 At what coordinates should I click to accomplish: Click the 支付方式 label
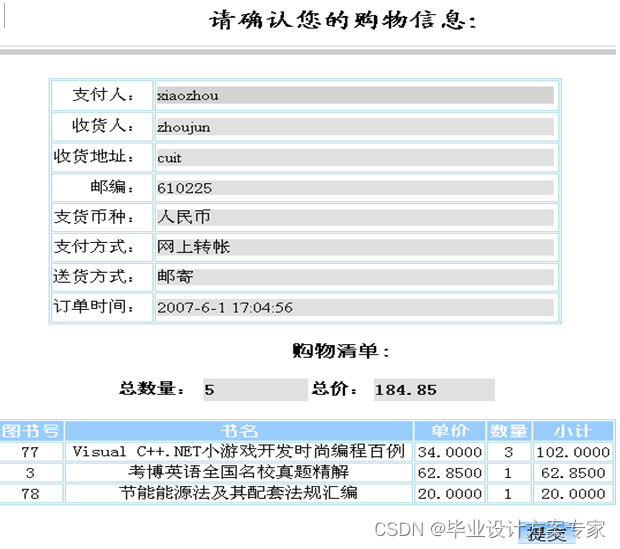(94, 247)
